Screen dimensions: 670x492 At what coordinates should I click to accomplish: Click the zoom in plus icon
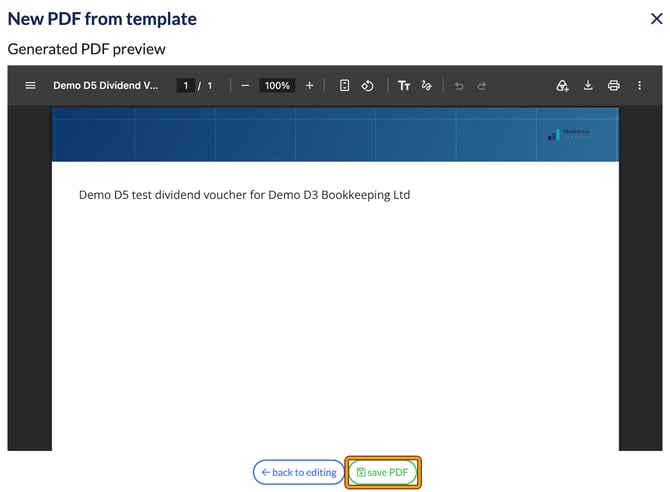[309, 85]
